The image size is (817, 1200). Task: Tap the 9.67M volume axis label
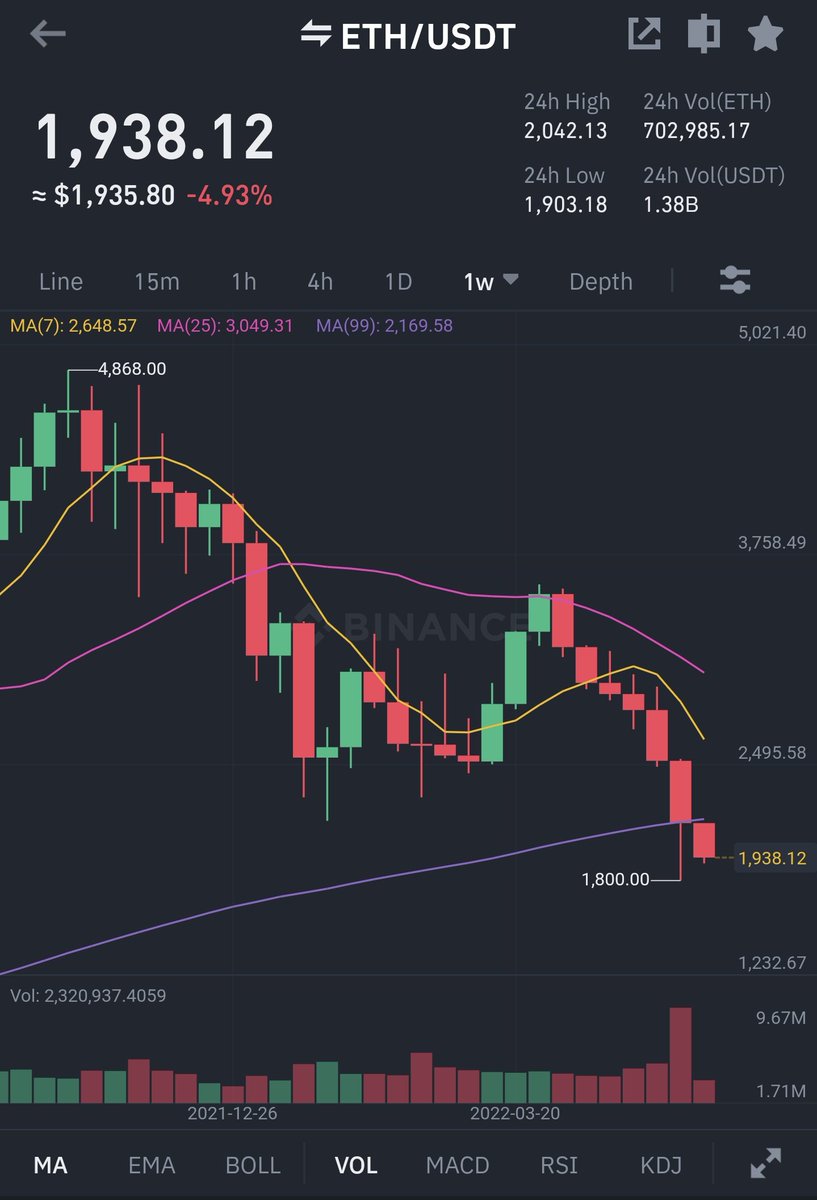click(782, 1019)
